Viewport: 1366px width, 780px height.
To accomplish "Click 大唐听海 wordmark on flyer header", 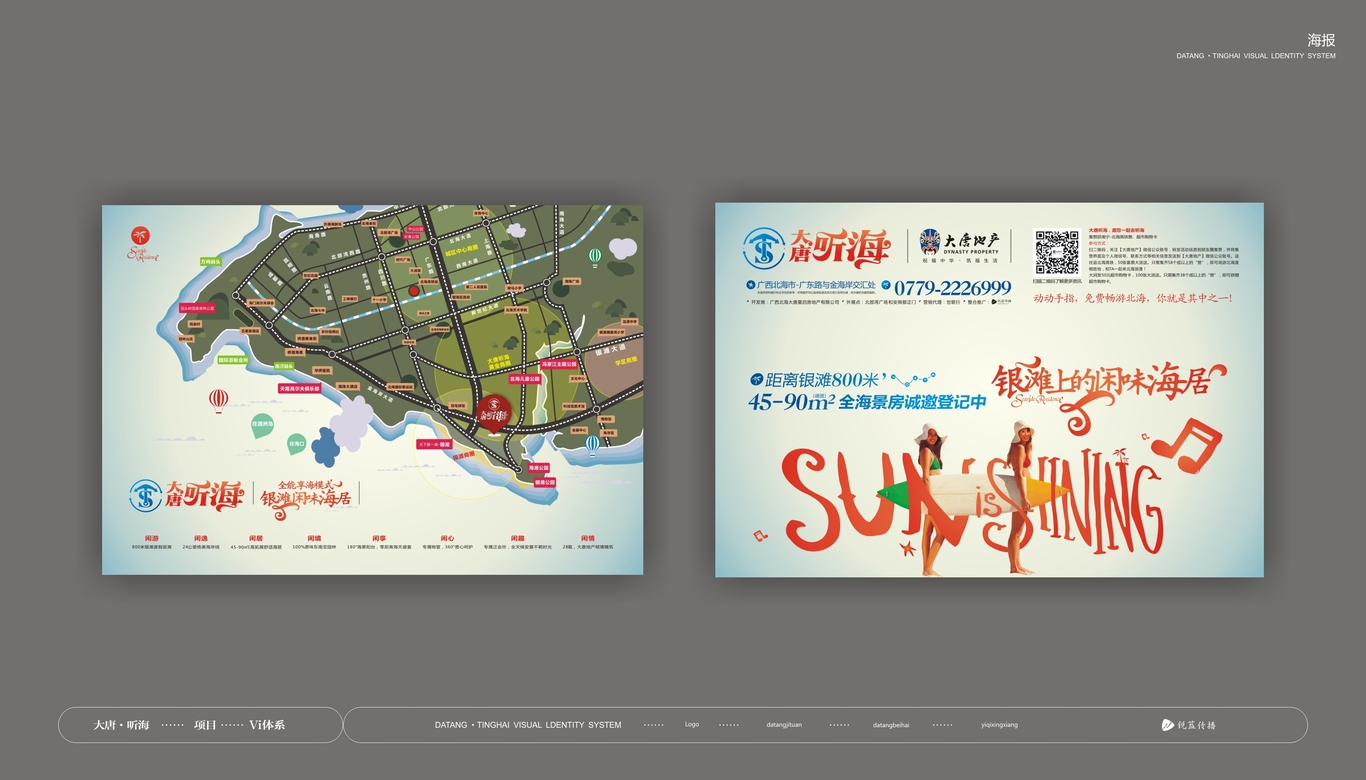I will [838, 247].
